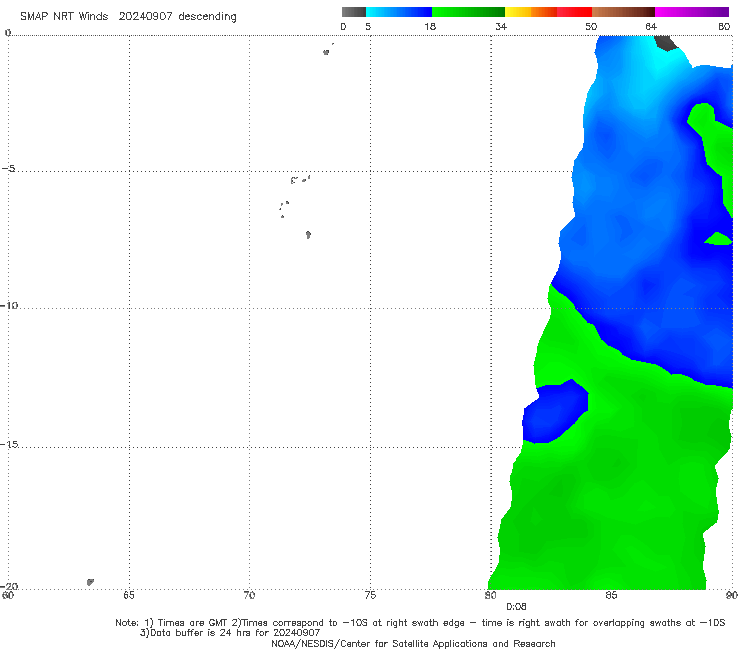
Task: Click the title text 'SMAP NRT Winds'
Action: [64, 17]
